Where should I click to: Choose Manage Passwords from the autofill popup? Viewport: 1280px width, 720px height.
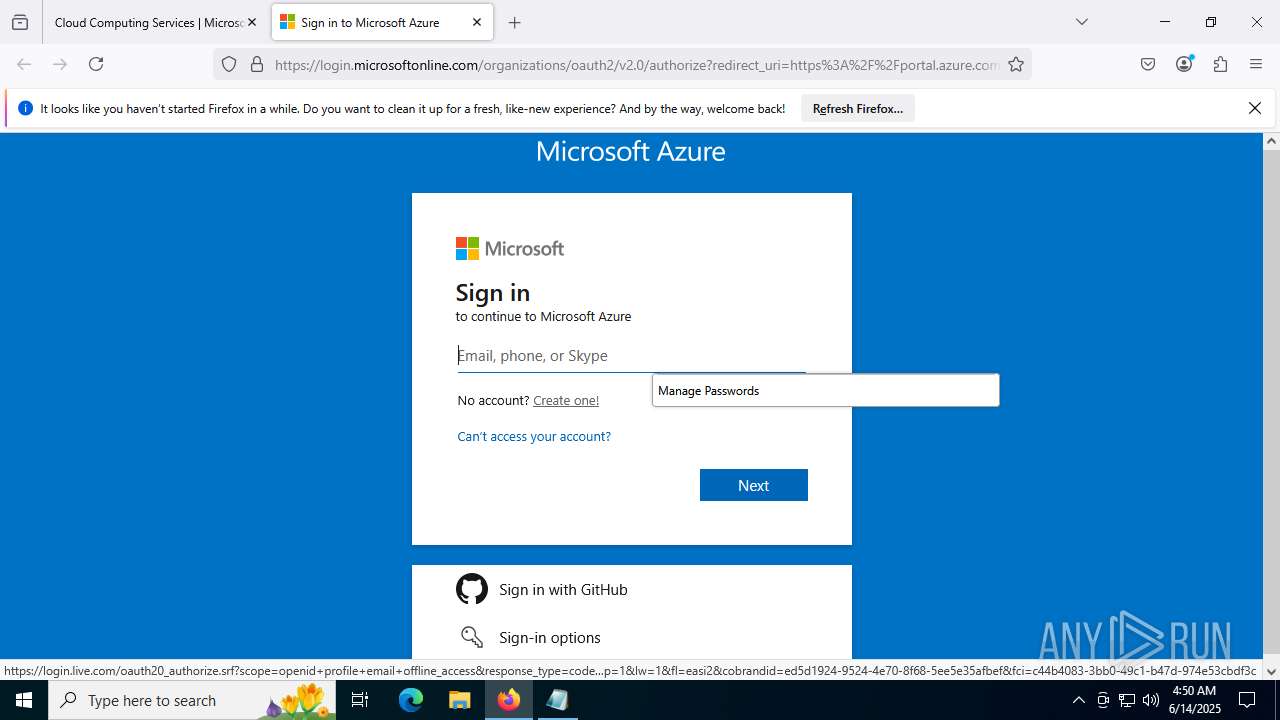(x=826, y=391)
